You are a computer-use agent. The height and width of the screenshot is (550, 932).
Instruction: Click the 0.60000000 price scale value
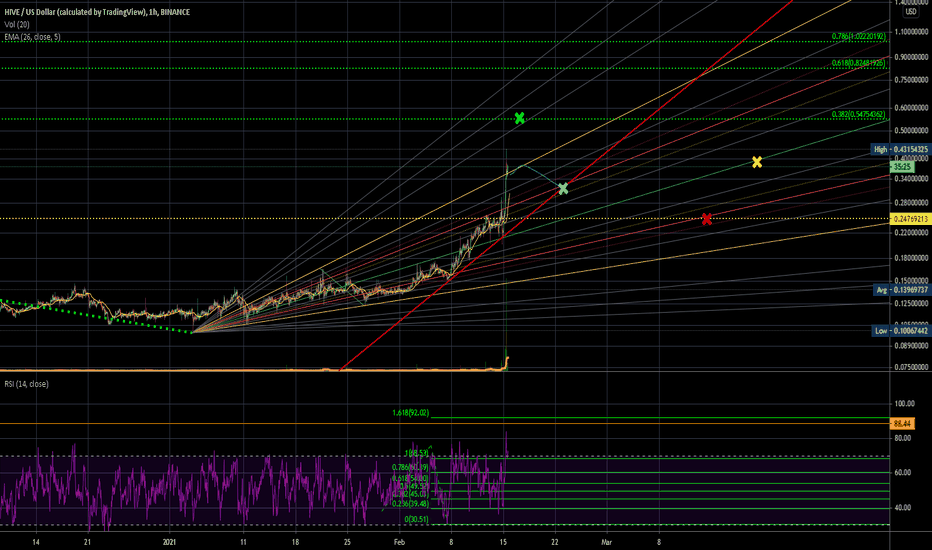[911, 108]
